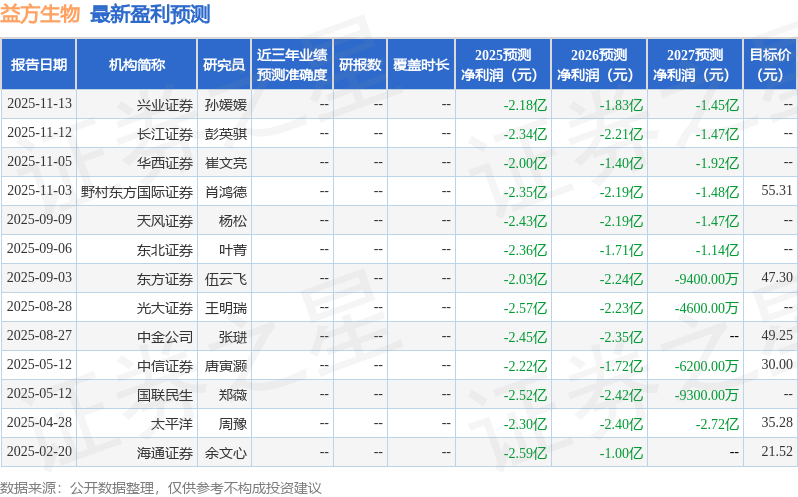Click the date 2025-08-27
The image size is (798, 497).
[x=39, y=336]
